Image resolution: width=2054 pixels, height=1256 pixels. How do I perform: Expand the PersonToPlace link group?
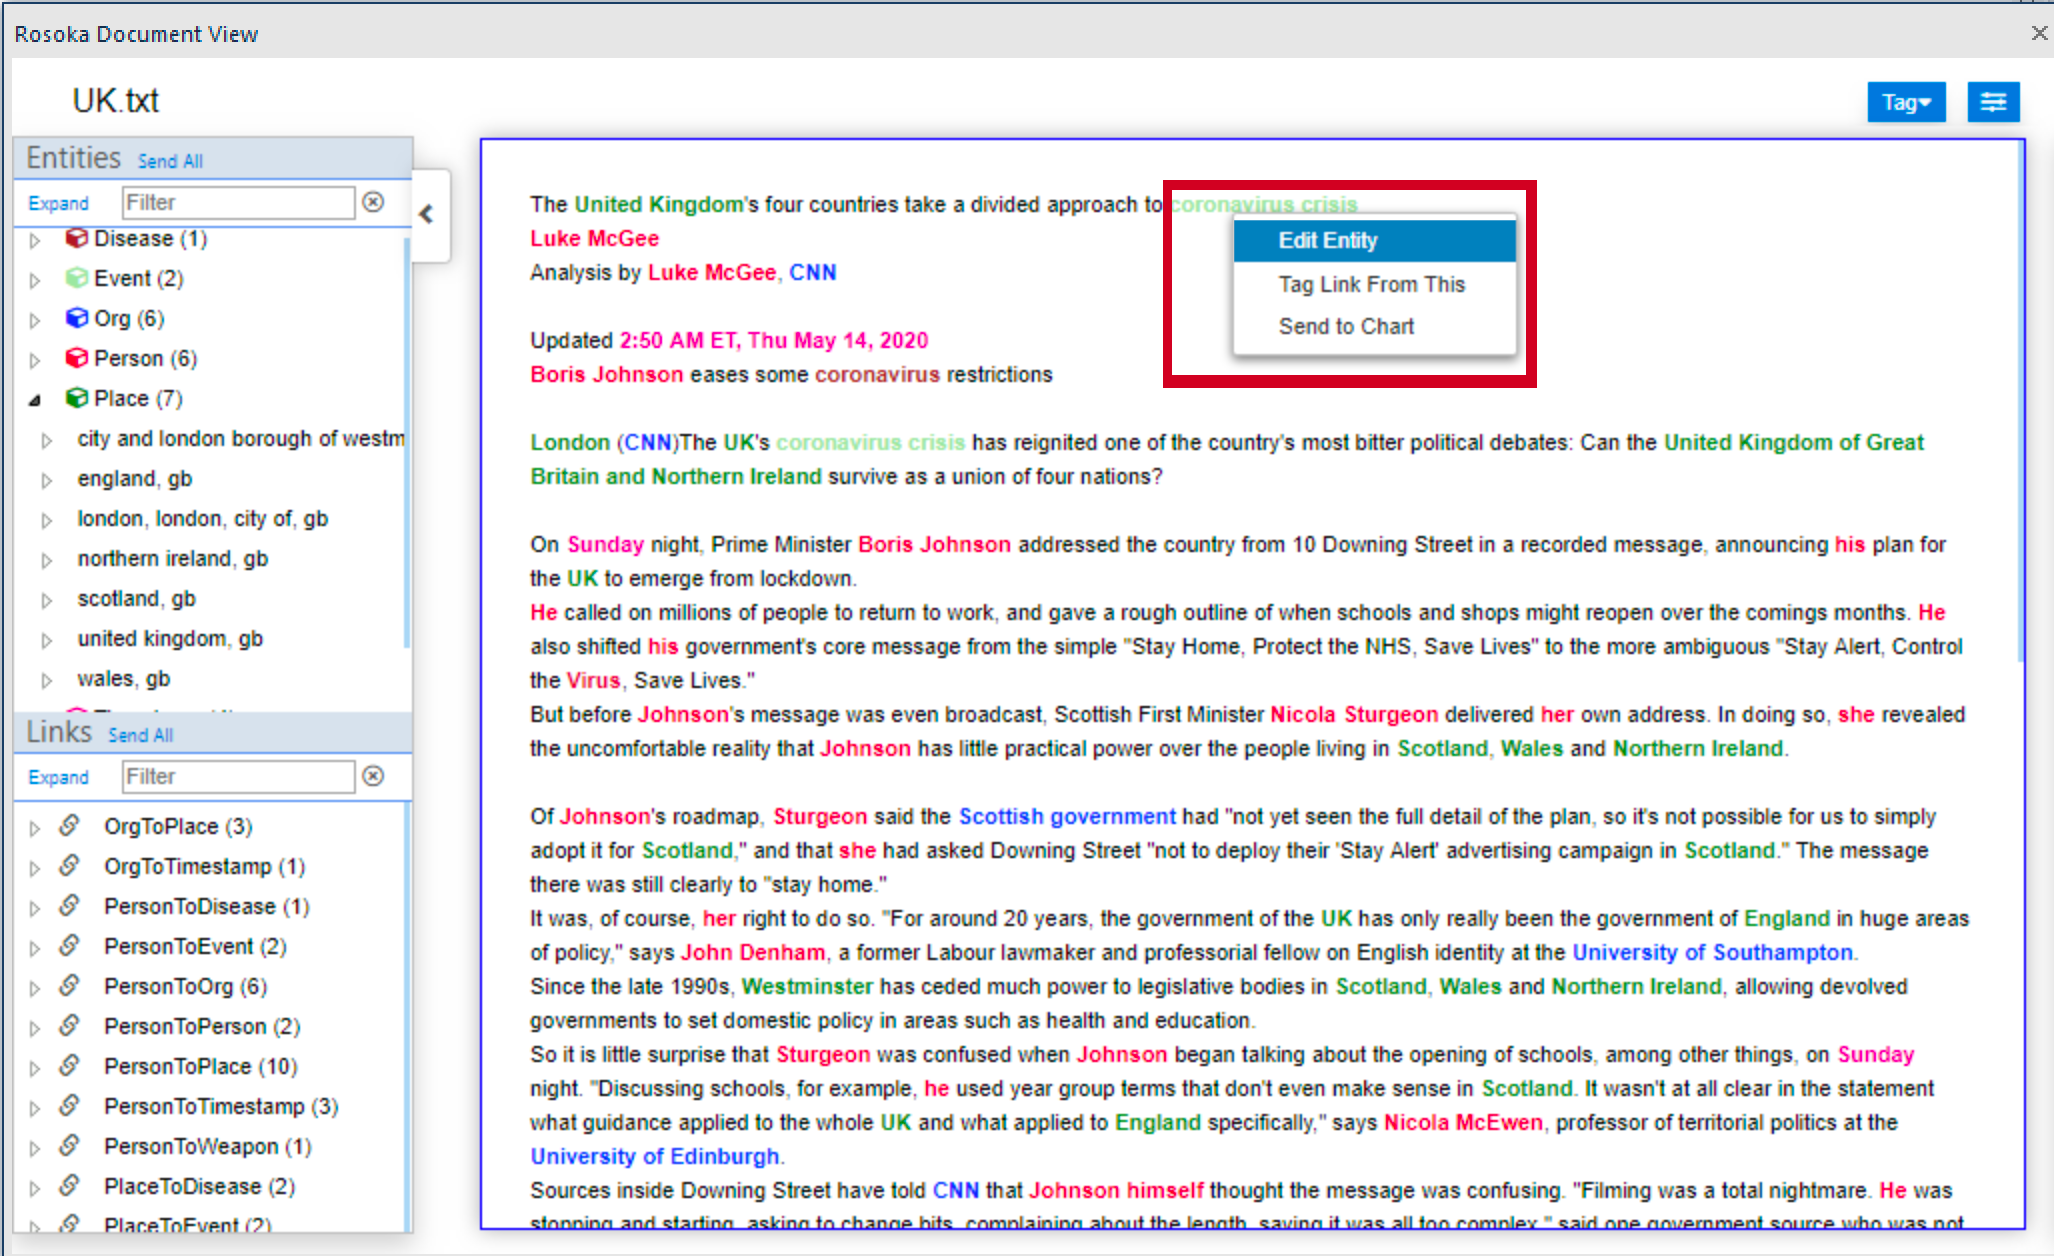click(x=35, y=1067)
